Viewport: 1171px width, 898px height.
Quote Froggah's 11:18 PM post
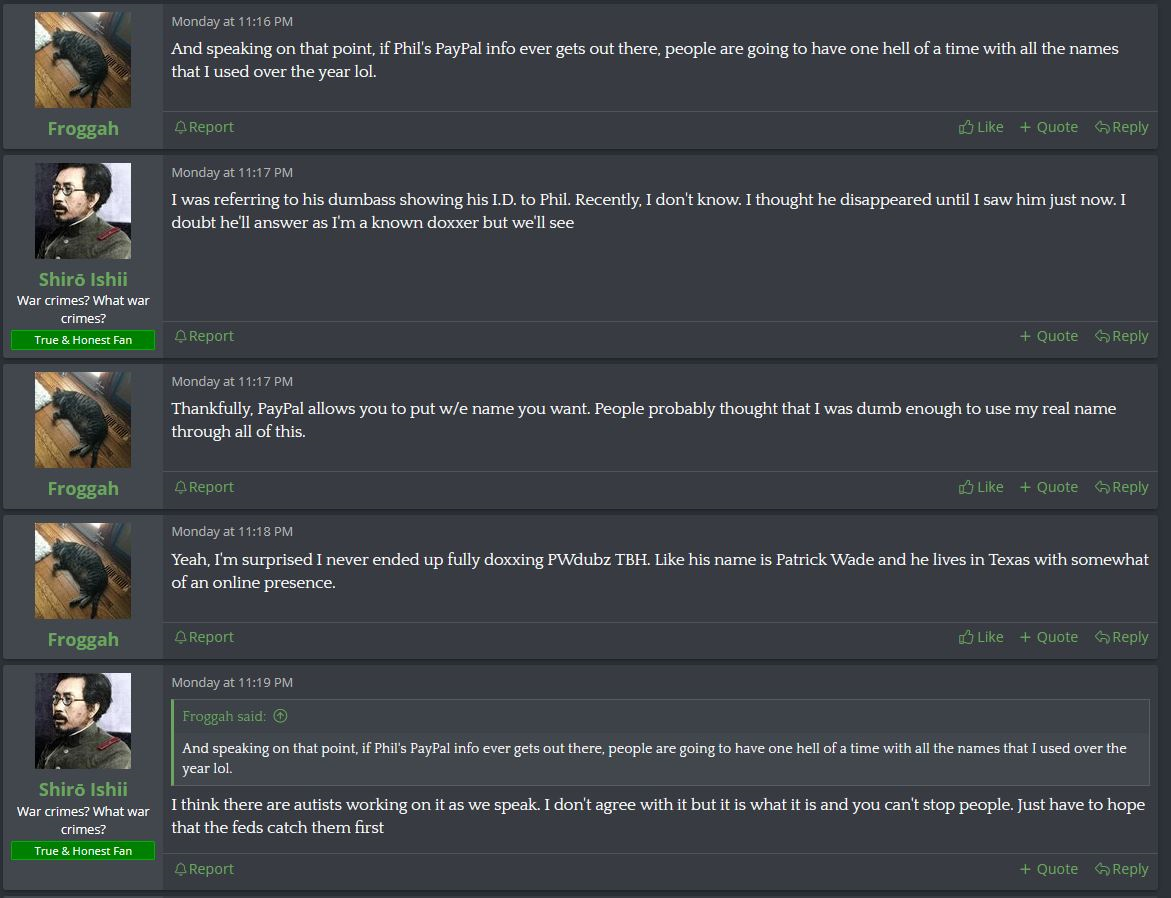(x=1049, y=637)
